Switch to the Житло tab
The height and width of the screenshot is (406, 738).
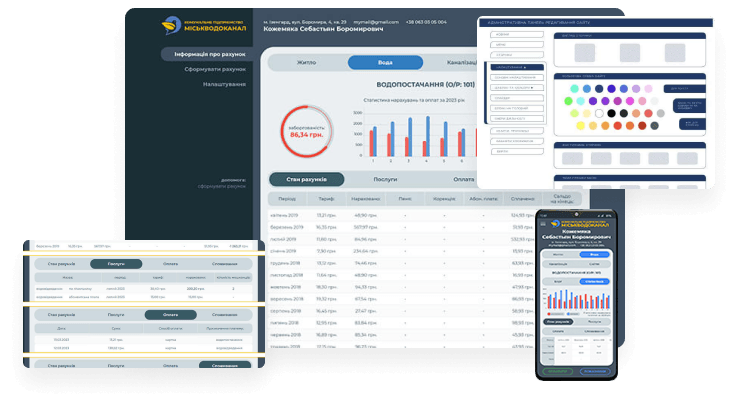[307, 62]
